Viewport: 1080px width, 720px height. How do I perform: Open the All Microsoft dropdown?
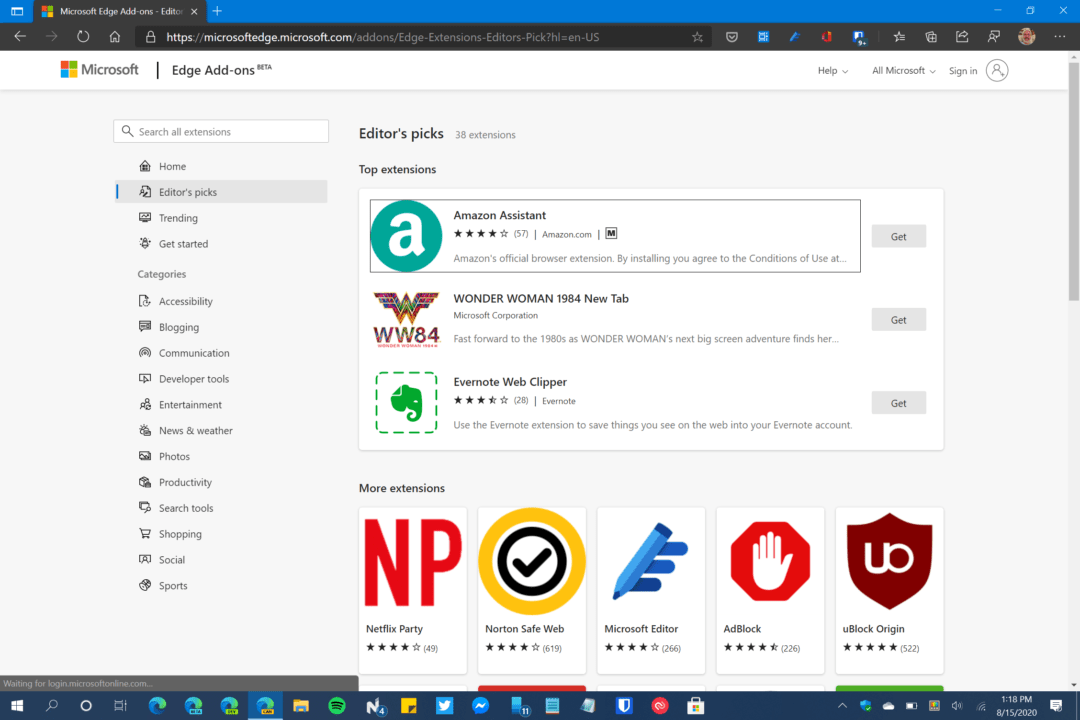pyautogui.click(x=901, y=70)
